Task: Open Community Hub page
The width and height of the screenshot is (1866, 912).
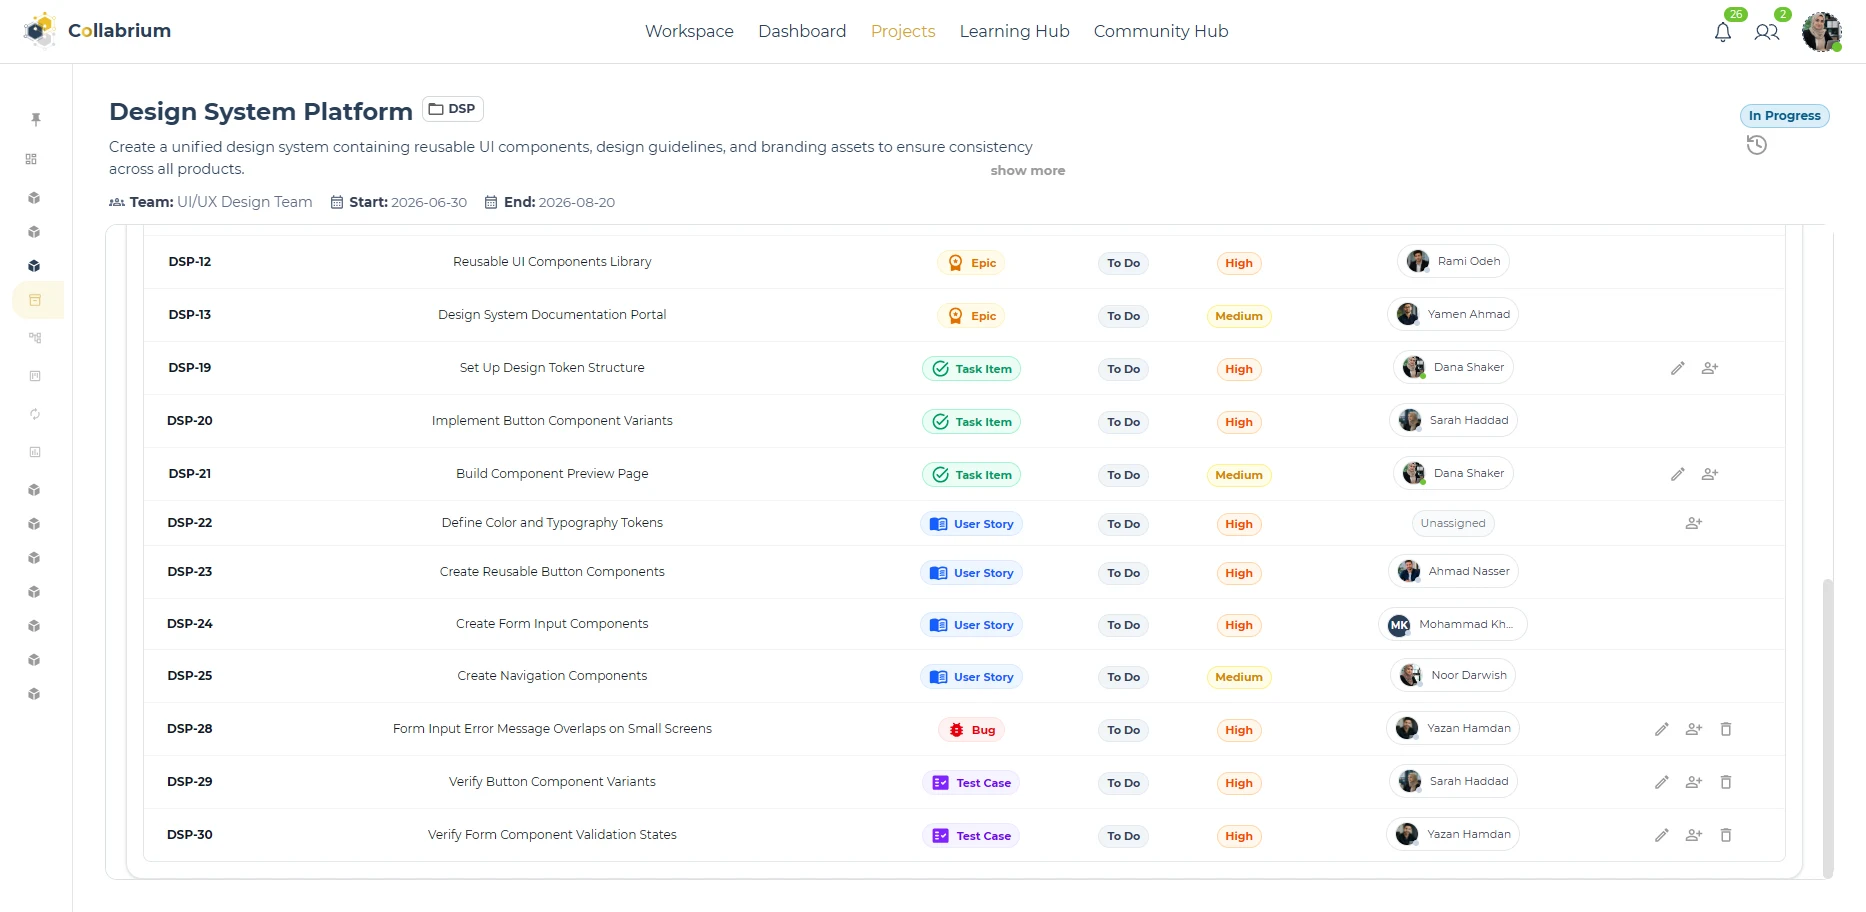Action: pos(1160,31)
